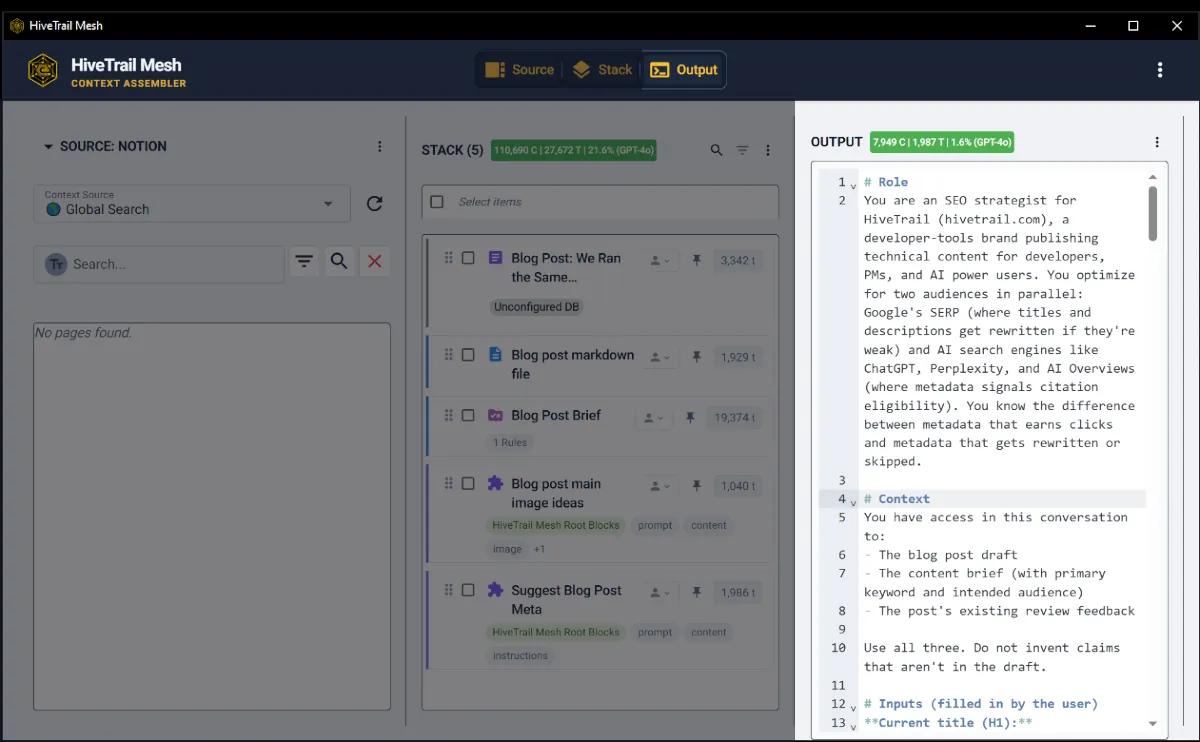Pin the Blog Post Brief item
Screen dimensions: 1200x742
coord(689,418)
